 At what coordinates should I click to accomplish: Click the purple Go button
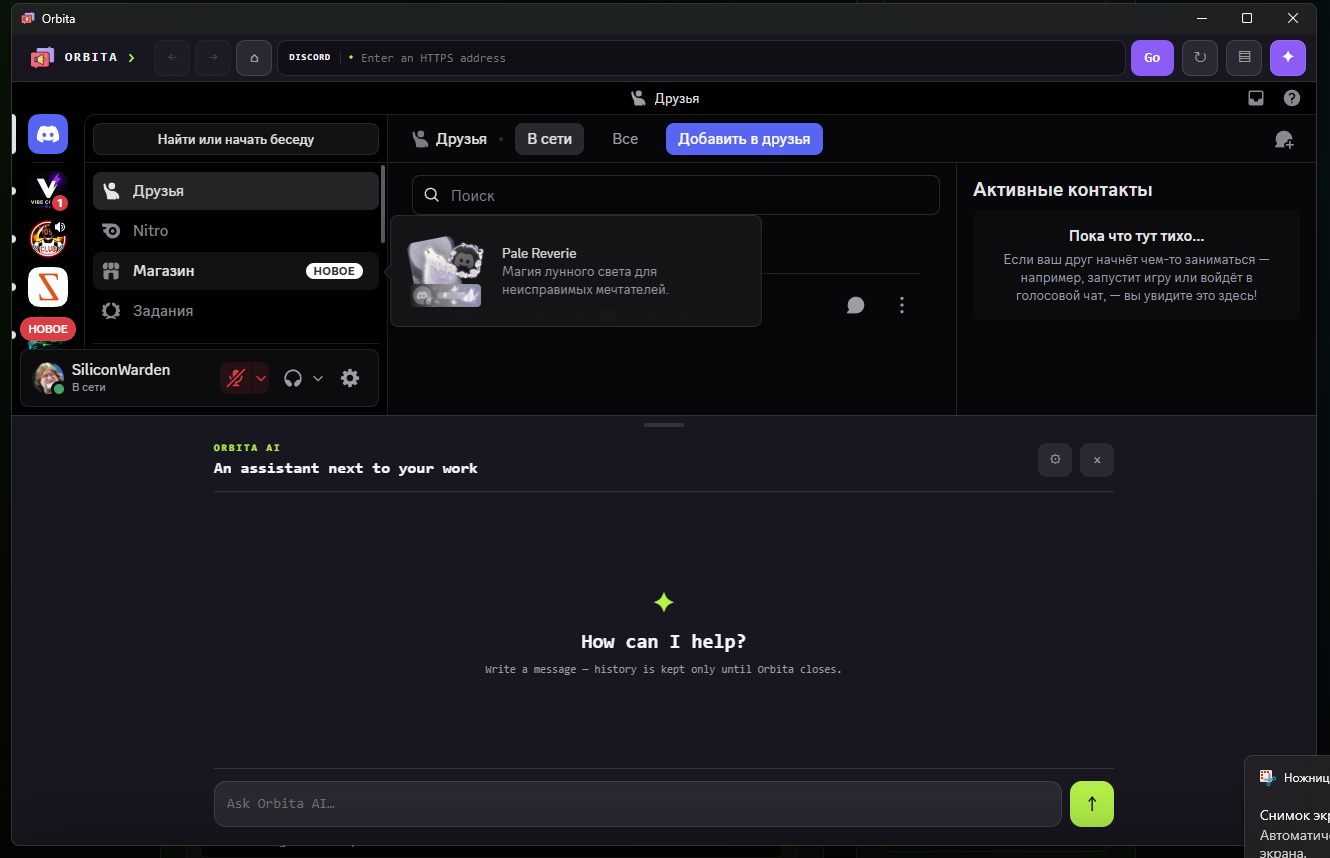1152,58
